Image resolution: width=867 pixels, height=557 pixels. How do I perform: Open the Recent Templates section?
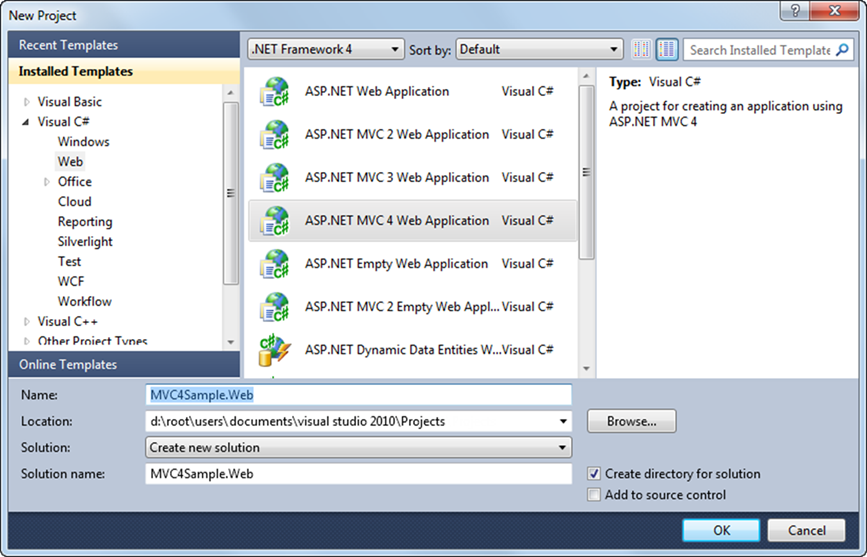click(x=124, y=45)
